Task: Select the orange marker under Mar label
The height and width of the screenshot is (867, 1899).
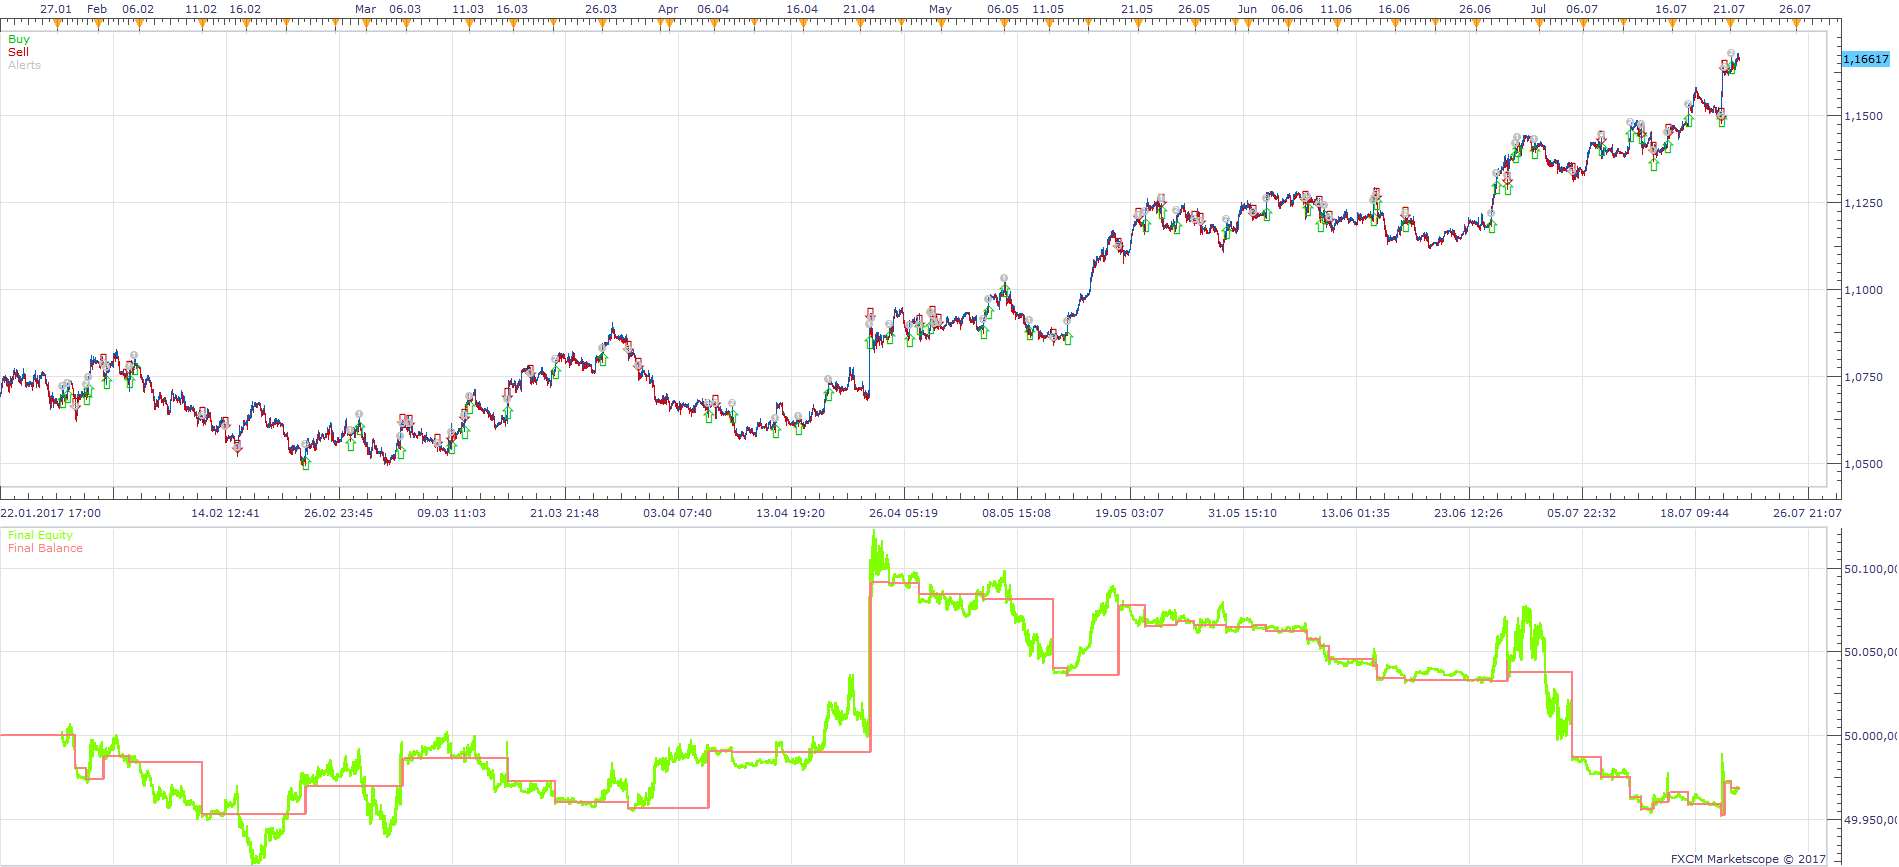Action: [x=366, y=24]
